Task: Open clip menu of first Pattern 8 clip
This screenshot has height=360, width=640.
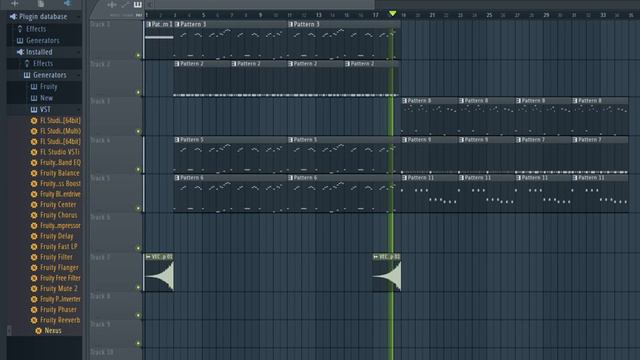Action: (404, 100)
